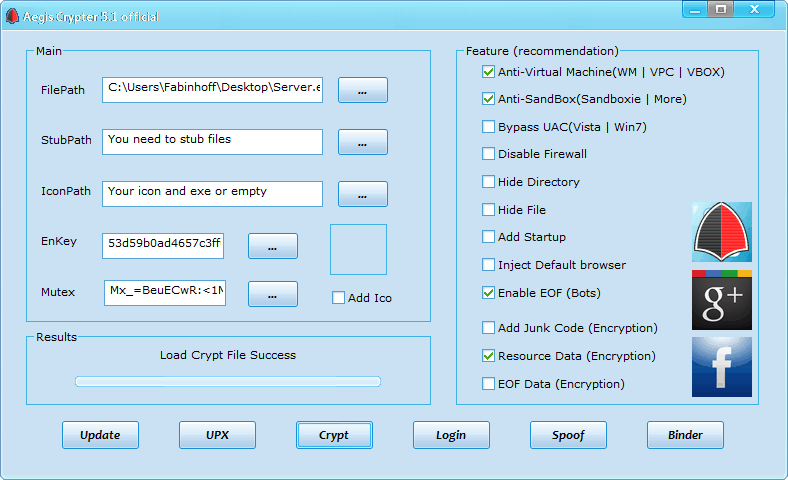
Task: Close the Aegis Crypter window
Action: click(754, 10)
